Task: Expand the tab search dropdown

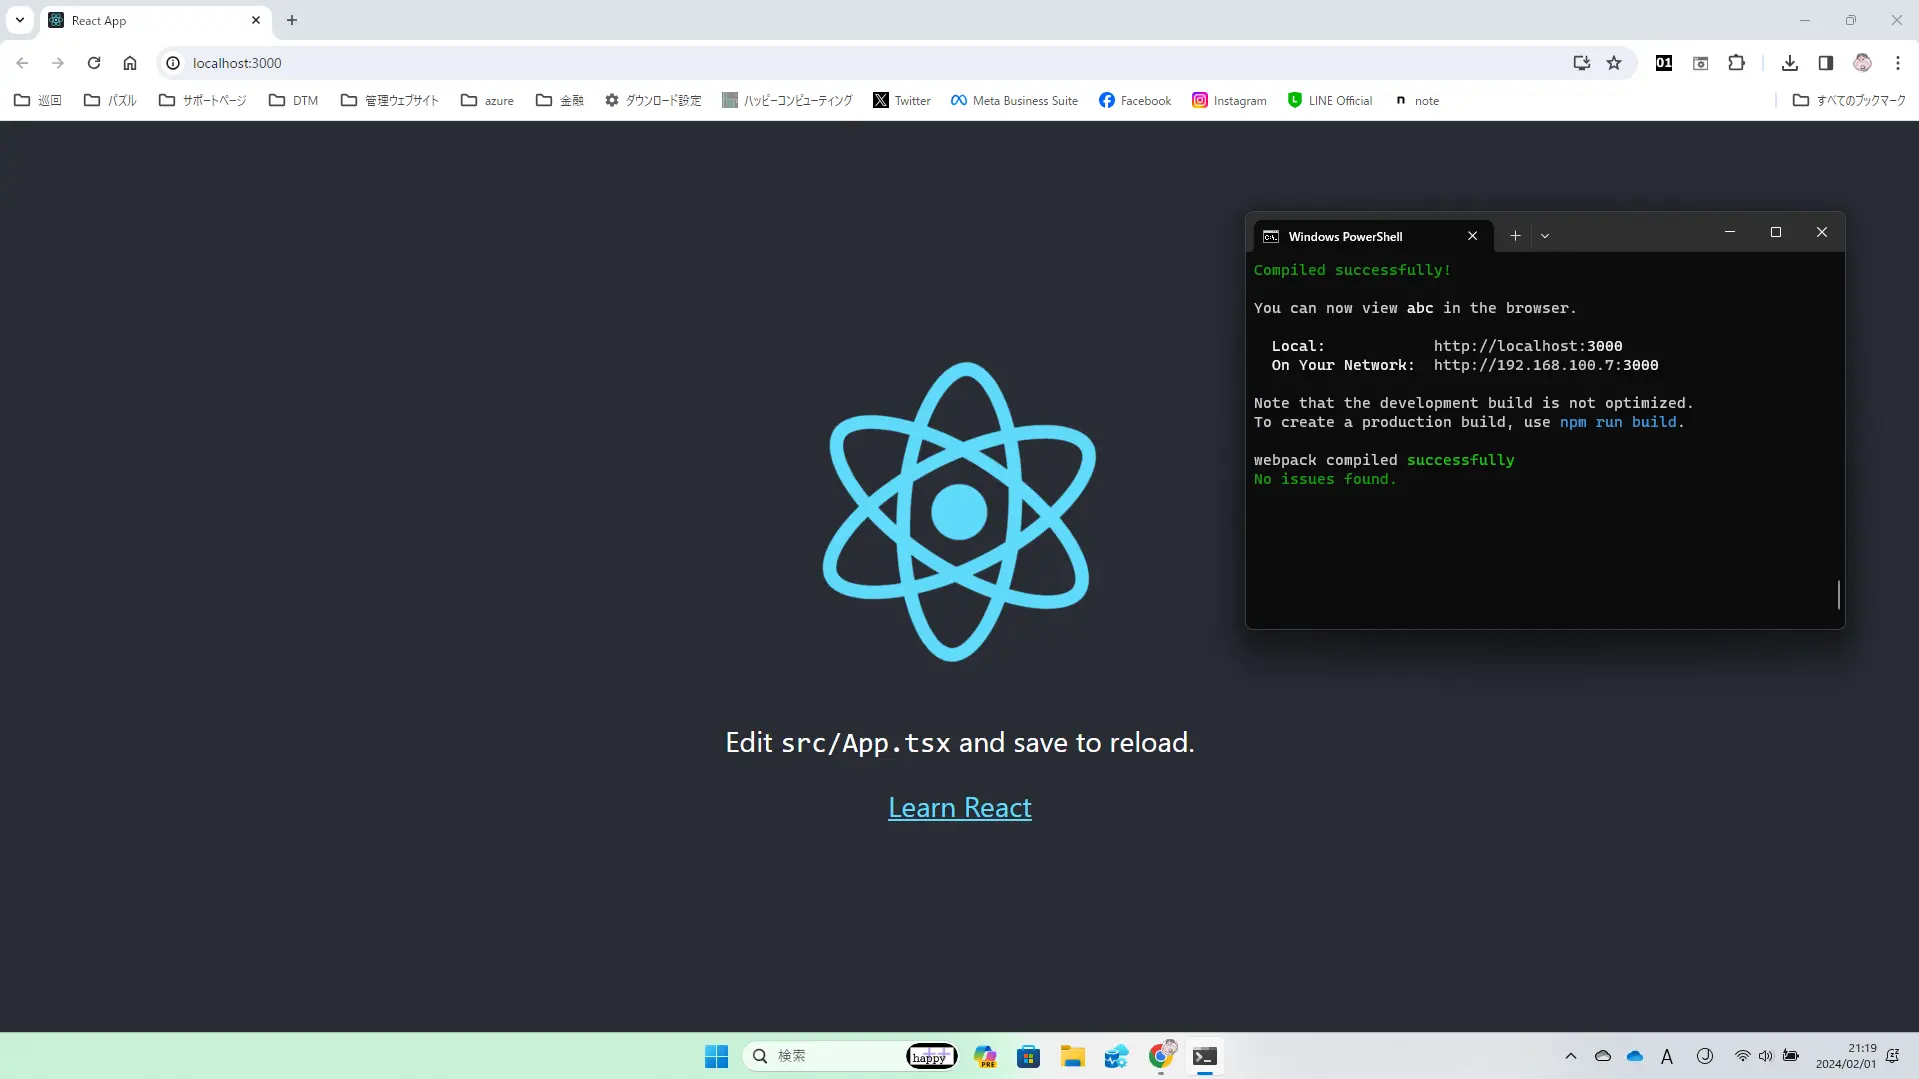Action: (x=19, y=20)
